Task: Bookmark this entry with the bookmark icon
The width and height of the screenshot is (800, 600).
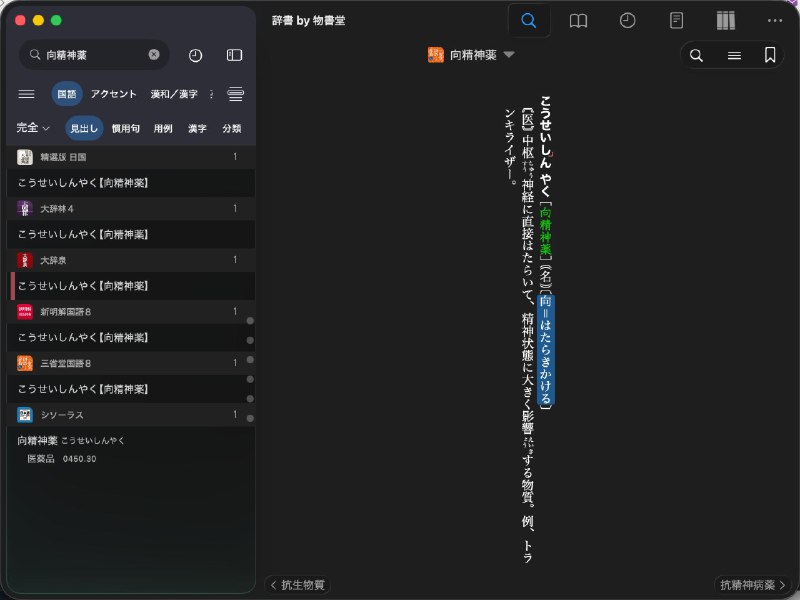Action: 768,55
